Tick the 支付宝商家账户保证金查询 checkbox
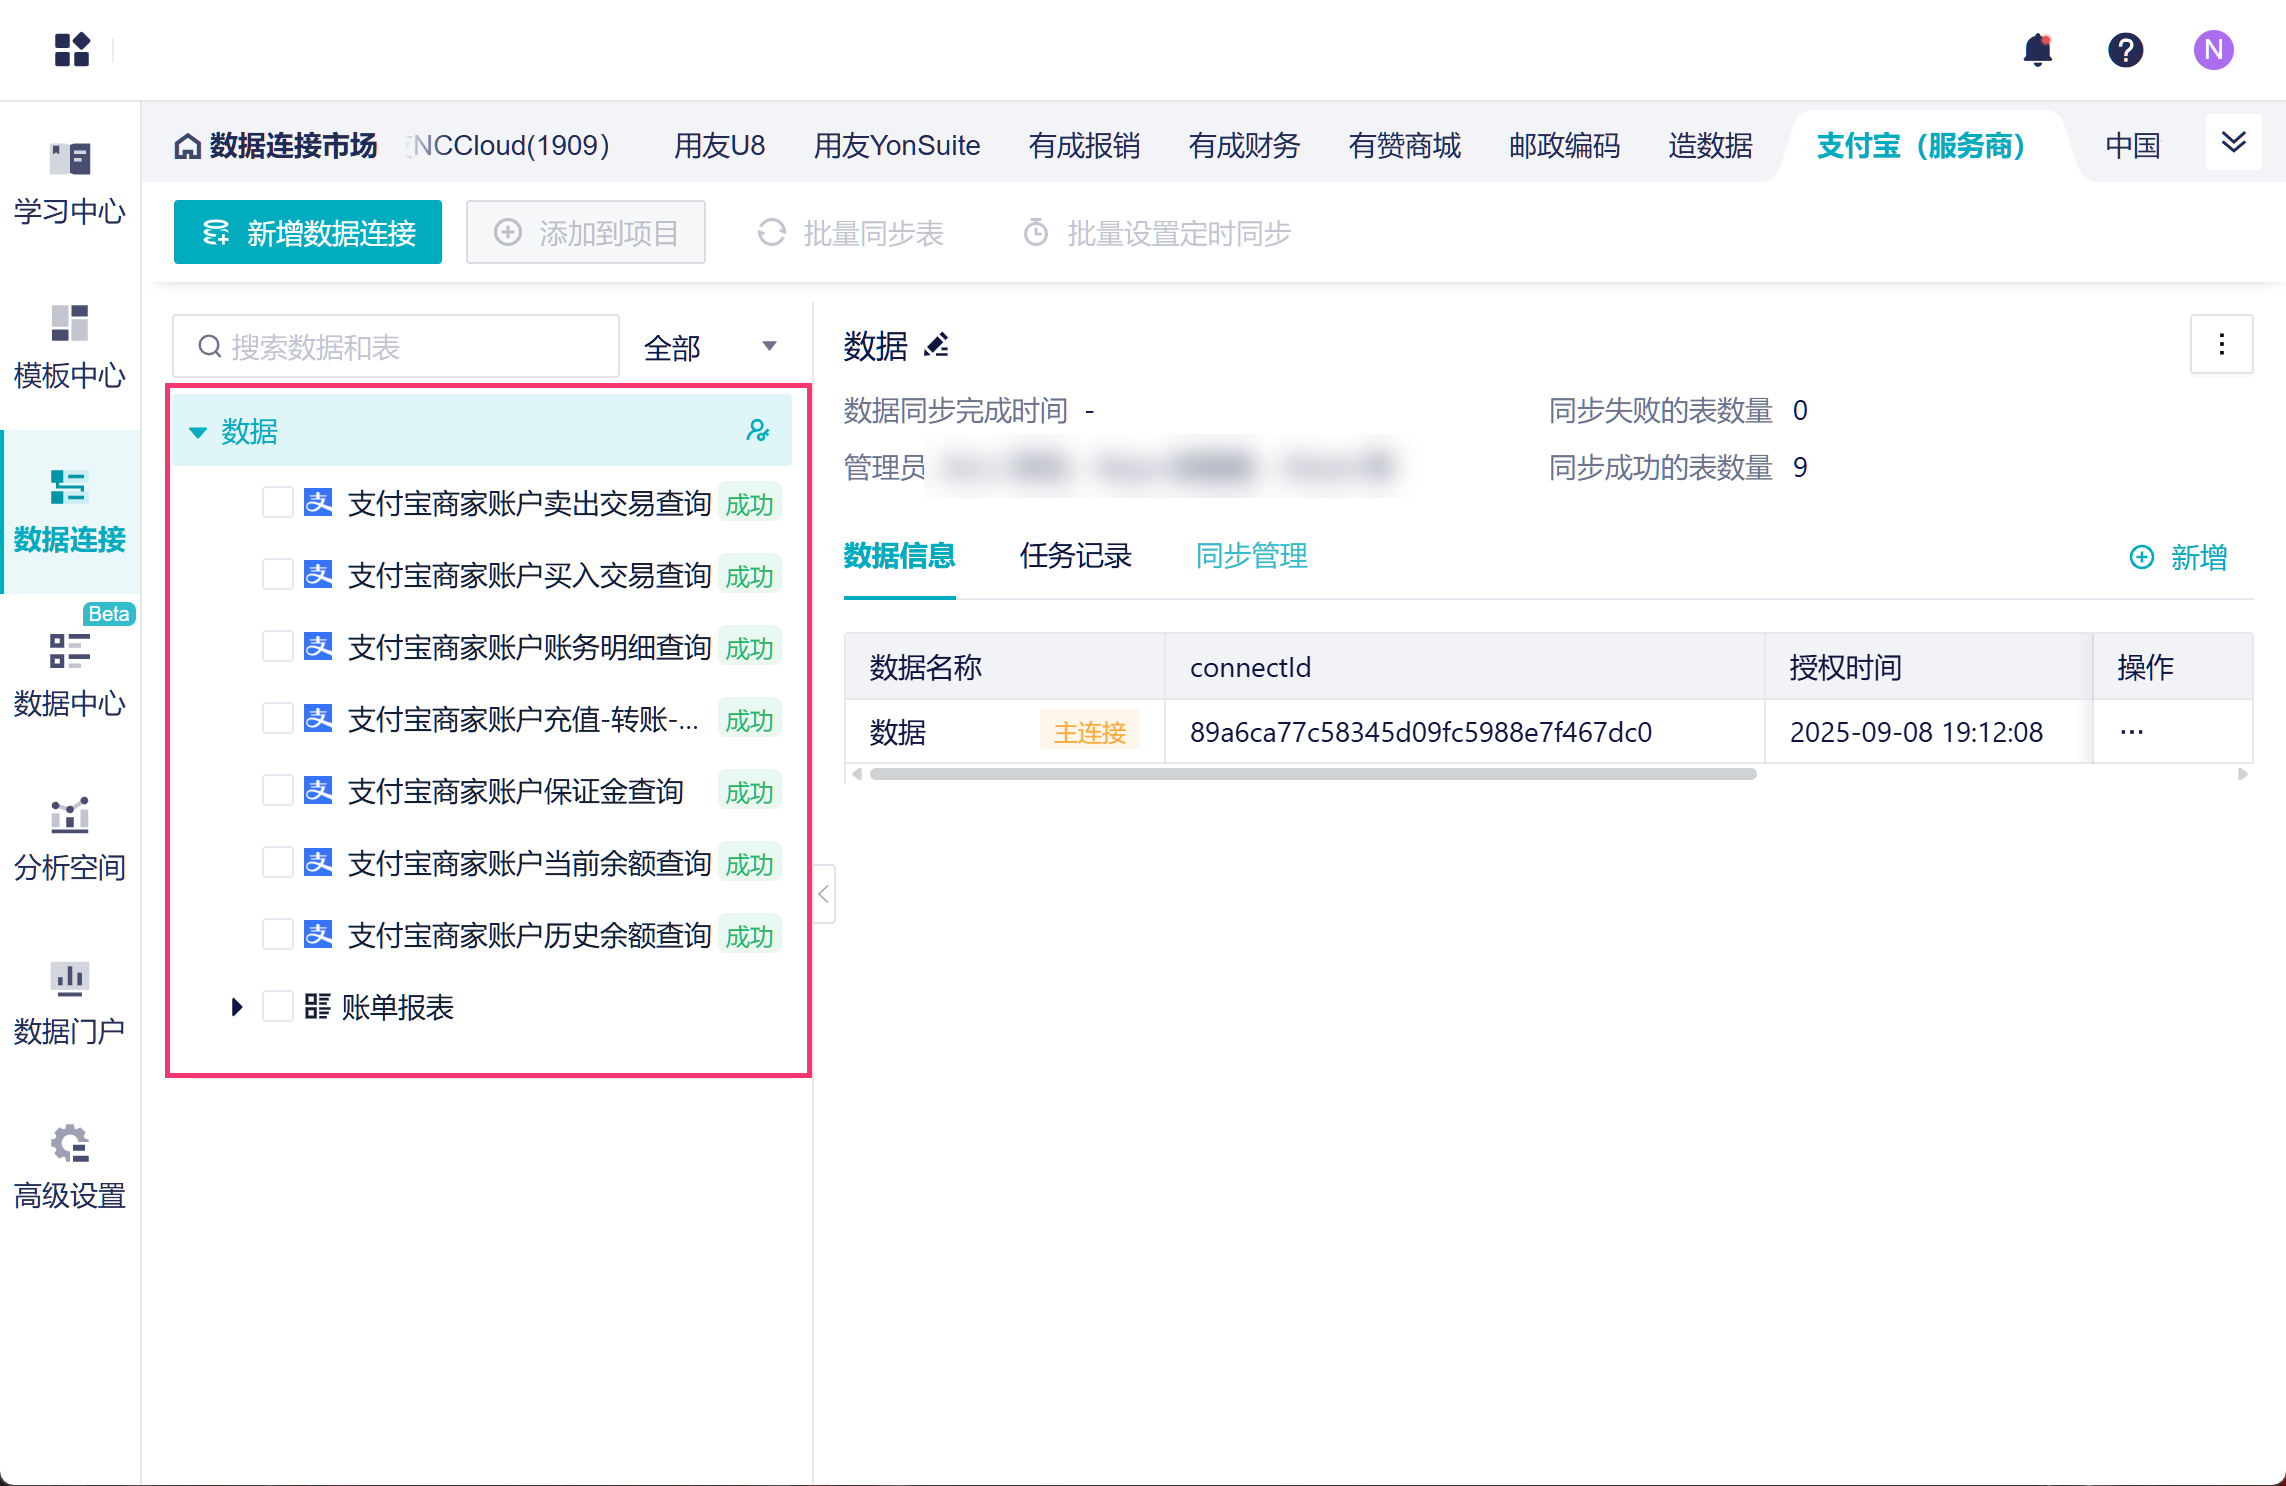This screenshot has width=2286, height=1486. 277,790
